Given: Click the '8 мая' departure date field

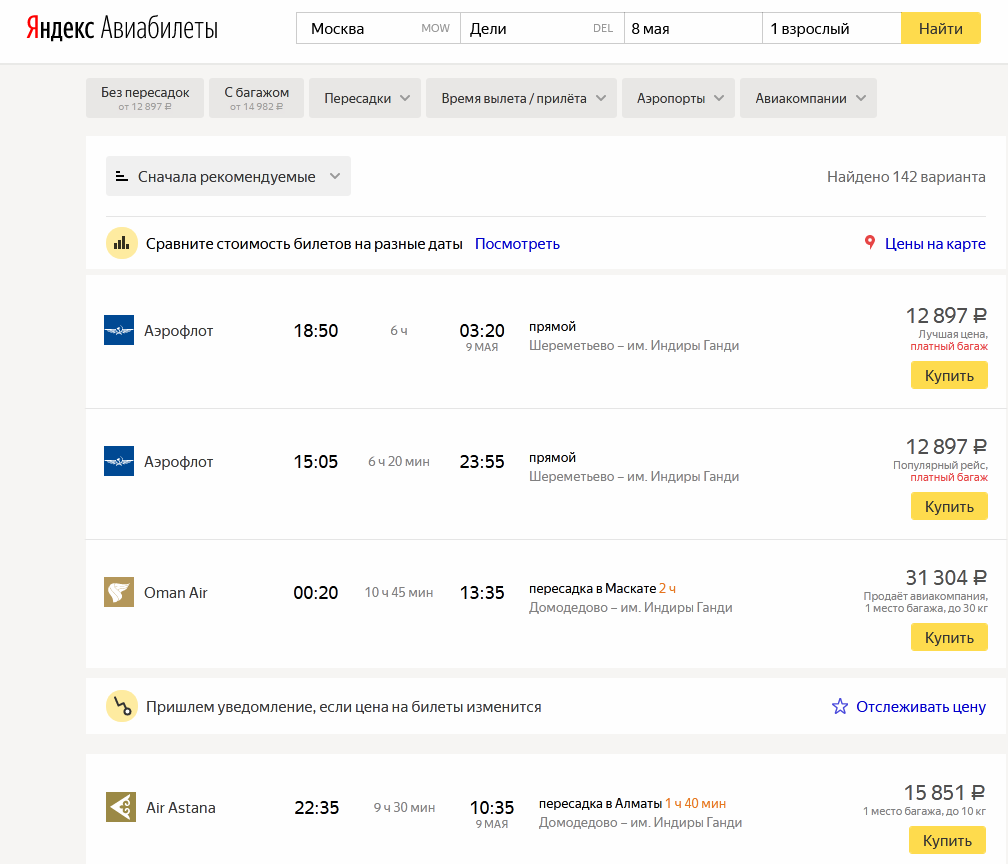Looking at the screenshot, I should (692, 28).
